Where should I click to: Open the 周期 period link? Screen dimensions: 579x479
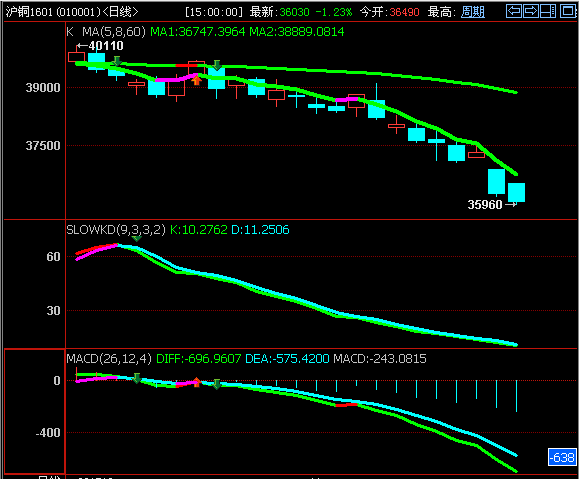pos(473,12)
